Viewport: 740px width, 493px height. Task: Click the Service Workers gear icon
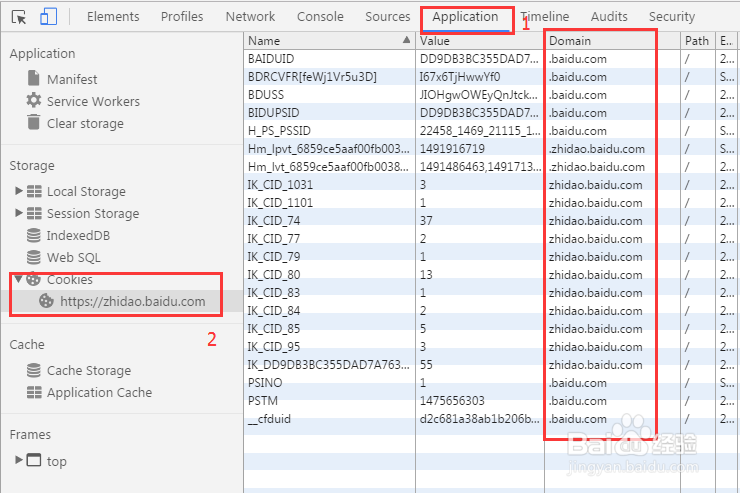pos(34,100)
